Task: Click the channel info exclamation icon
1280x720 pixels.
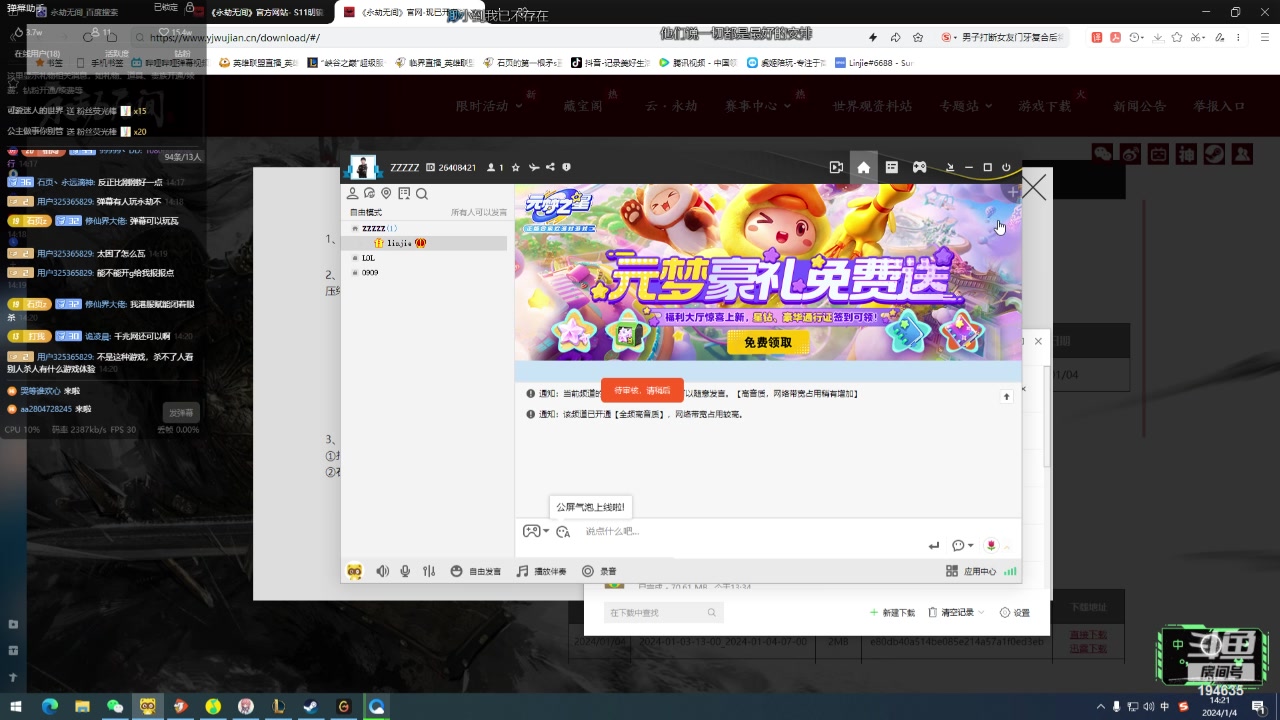Action: [566, 167]
